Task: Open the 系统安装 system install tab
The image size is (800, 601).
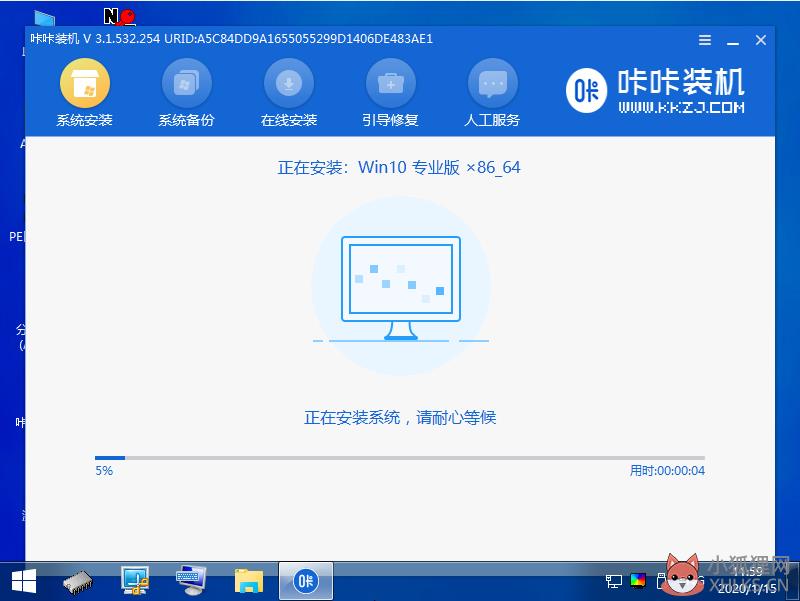Action: click(x=85, y=93)
